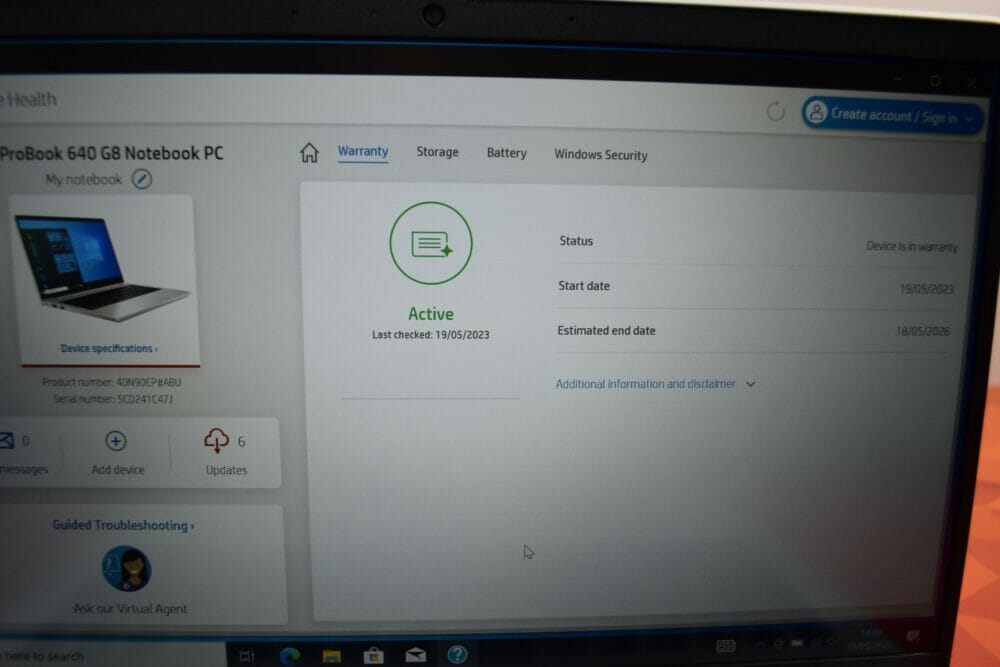
Task: Open Task View in the taskbar
Action: tap(246, 656)
